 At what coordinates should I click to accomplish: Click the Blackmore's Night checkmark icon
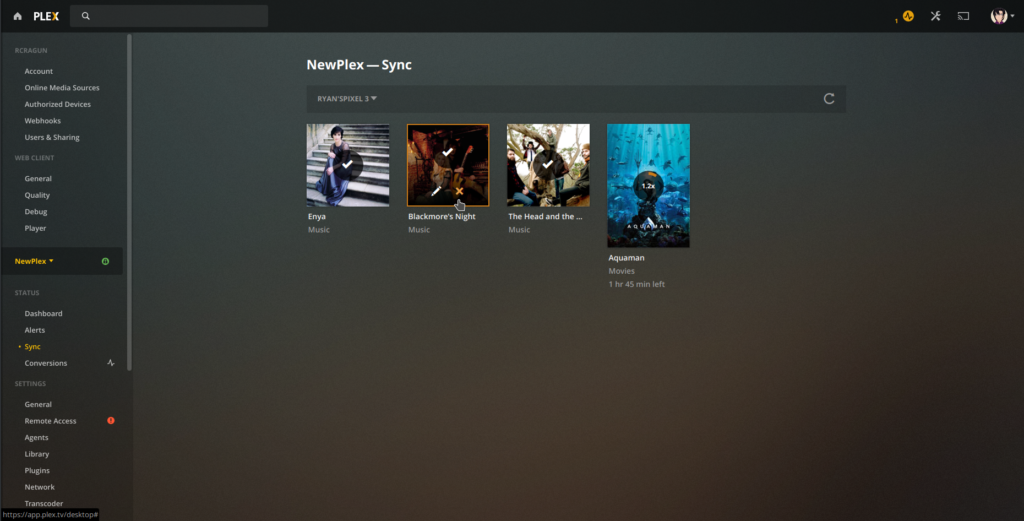tap(447, 151)
